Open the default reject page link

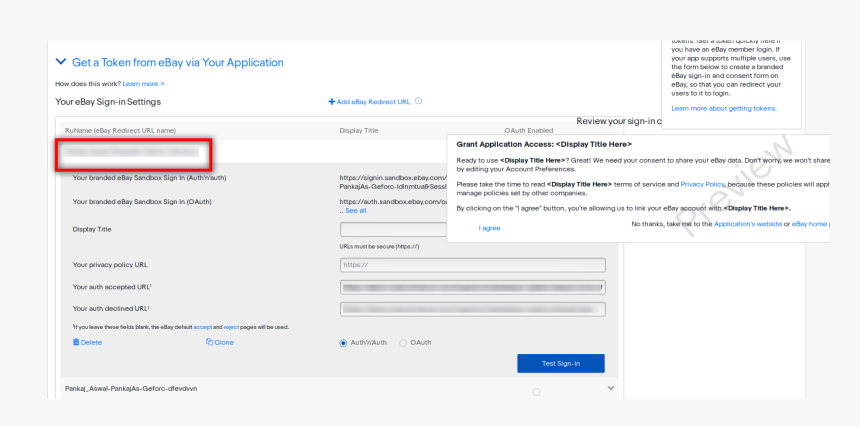point(231,327)
